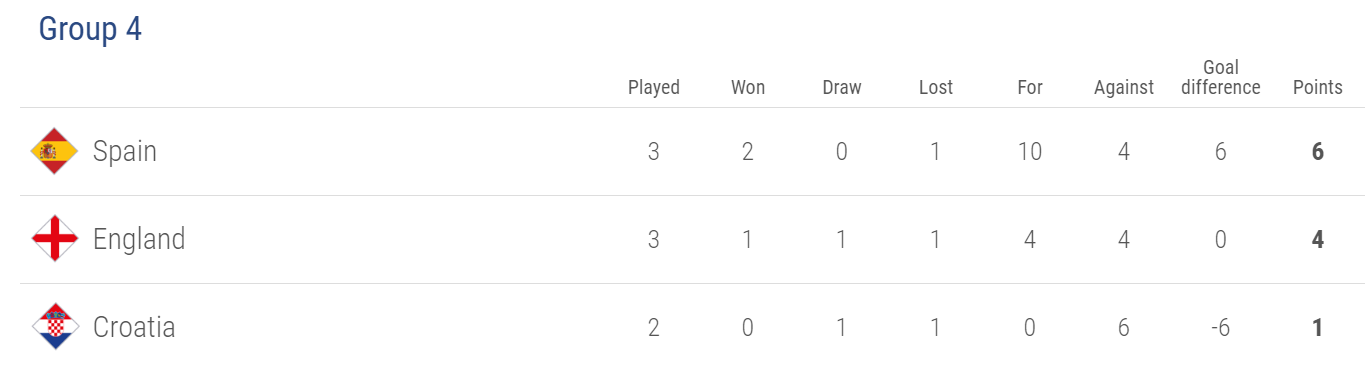Click the Spain flag icon
This screenshot has height=378, width=1367.
tap(54, 151)
